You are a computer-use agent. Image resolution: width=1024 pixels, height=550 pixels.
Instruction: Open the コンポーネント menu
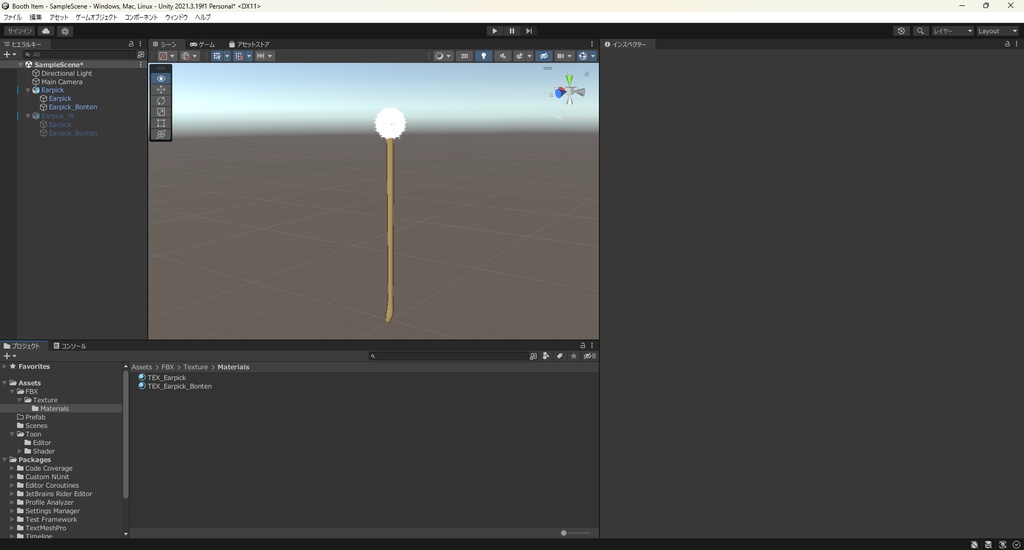point(141,18)
